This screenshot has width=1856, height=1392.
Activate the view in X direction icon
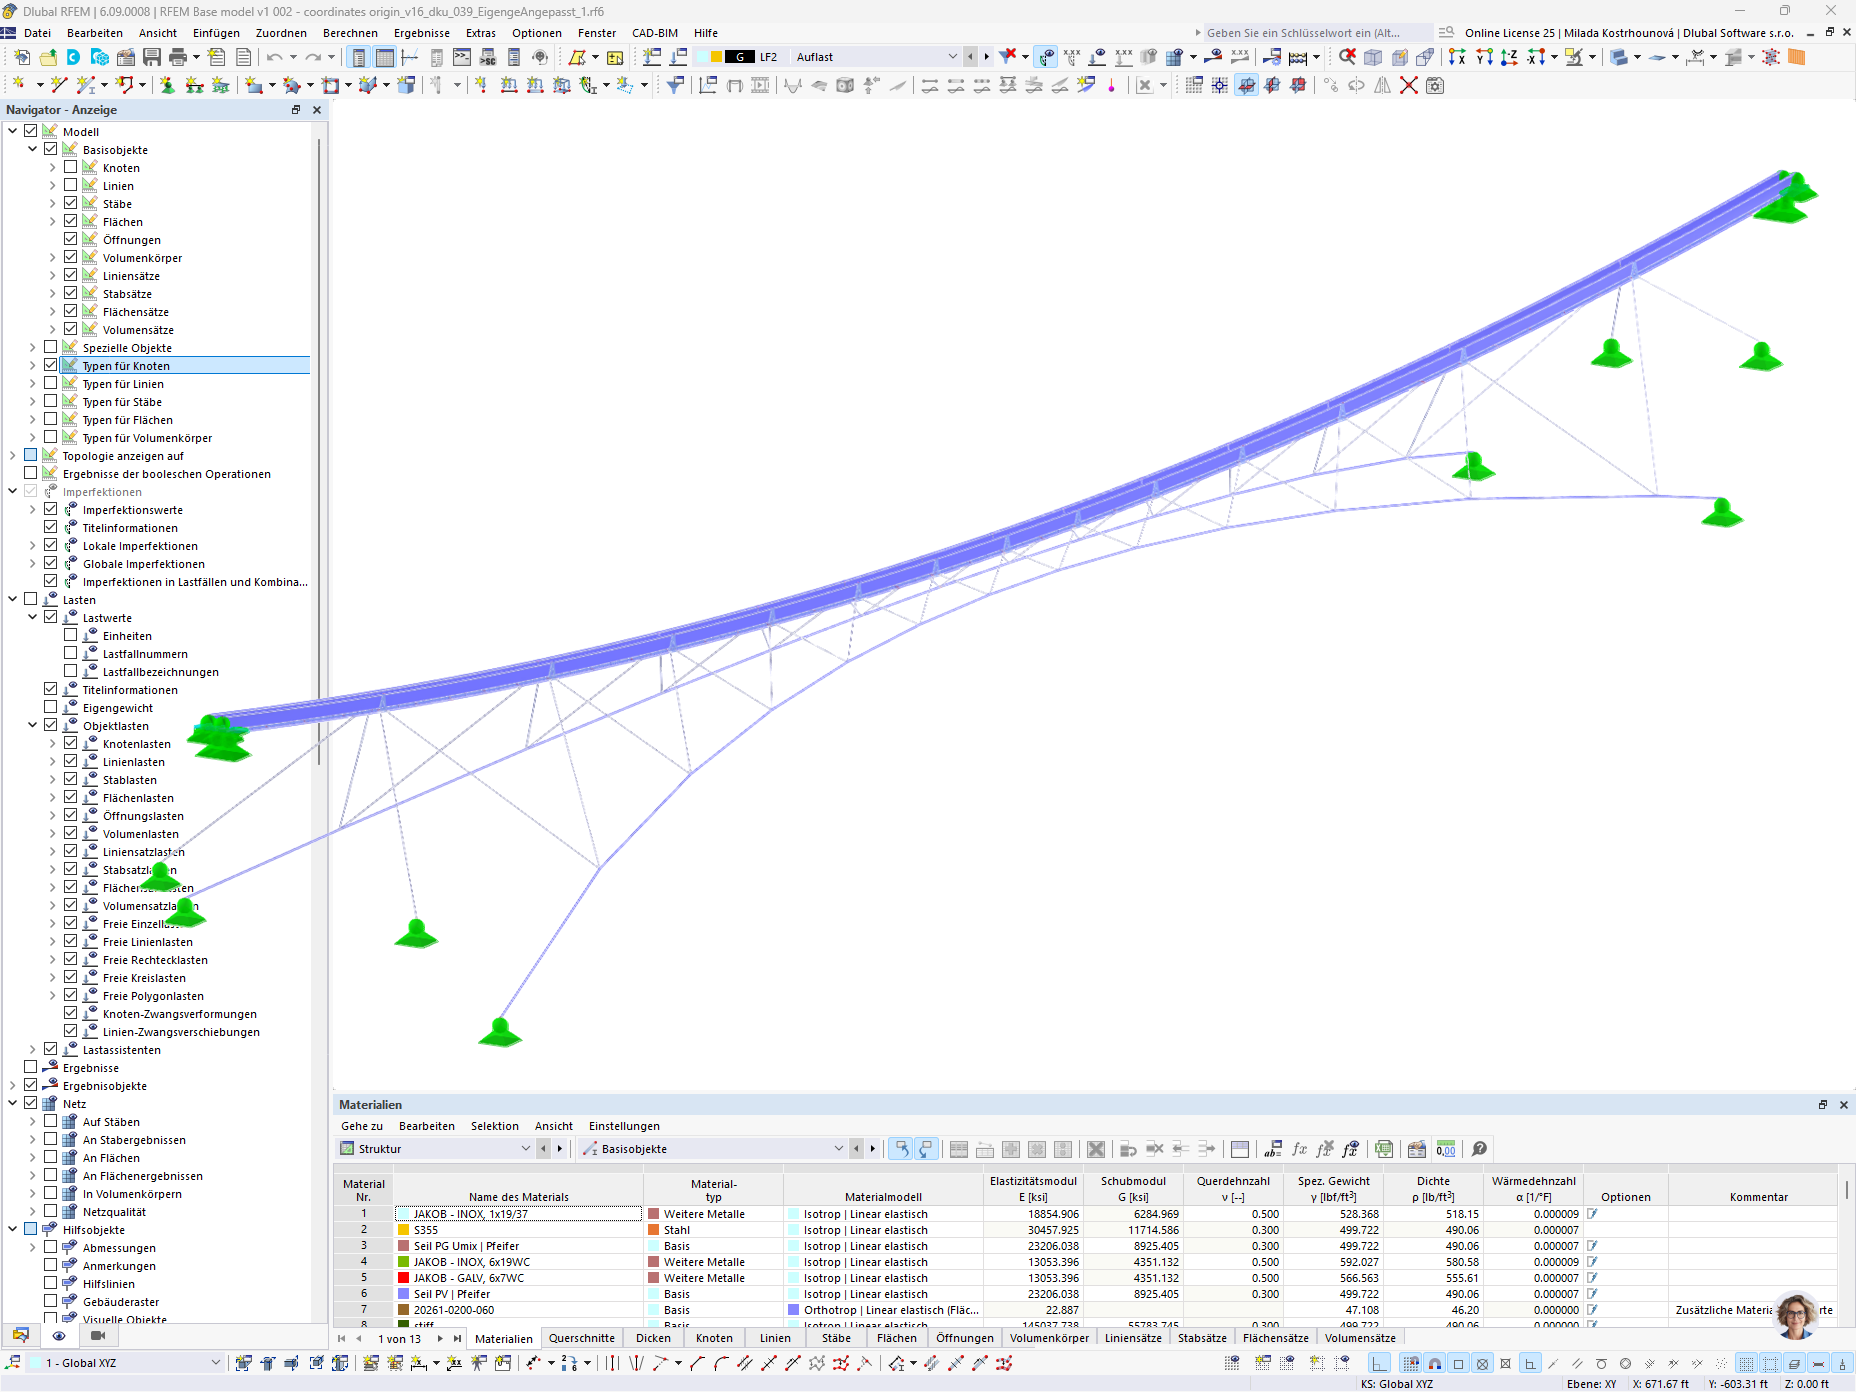coord(1457,57)
